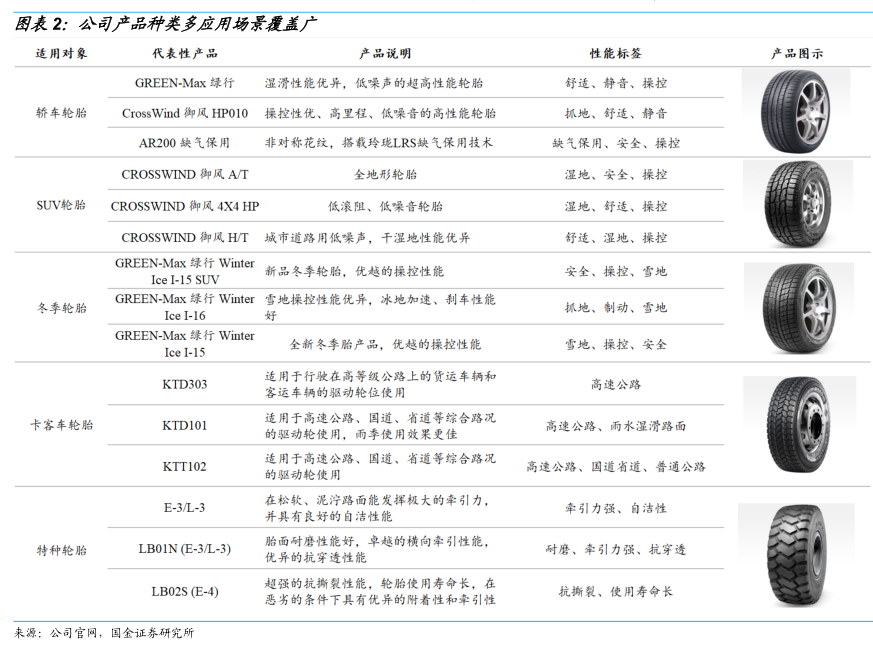Select the 产品图示 column header
873x647 pixels.
(797, 53)
